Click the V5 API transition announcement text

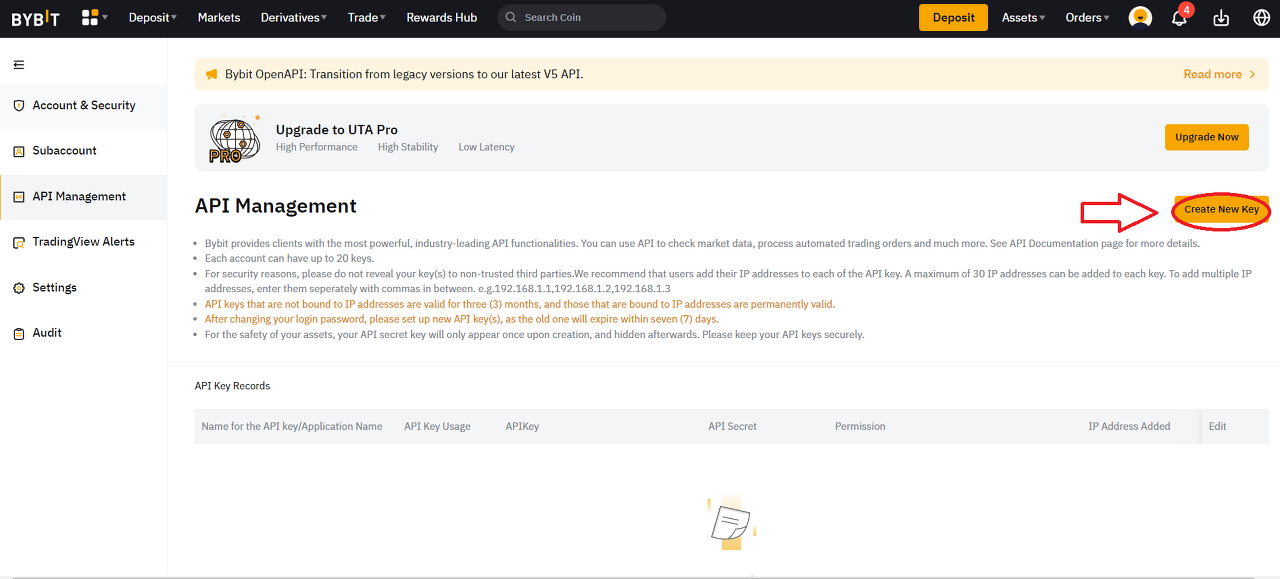pos(404,74)
